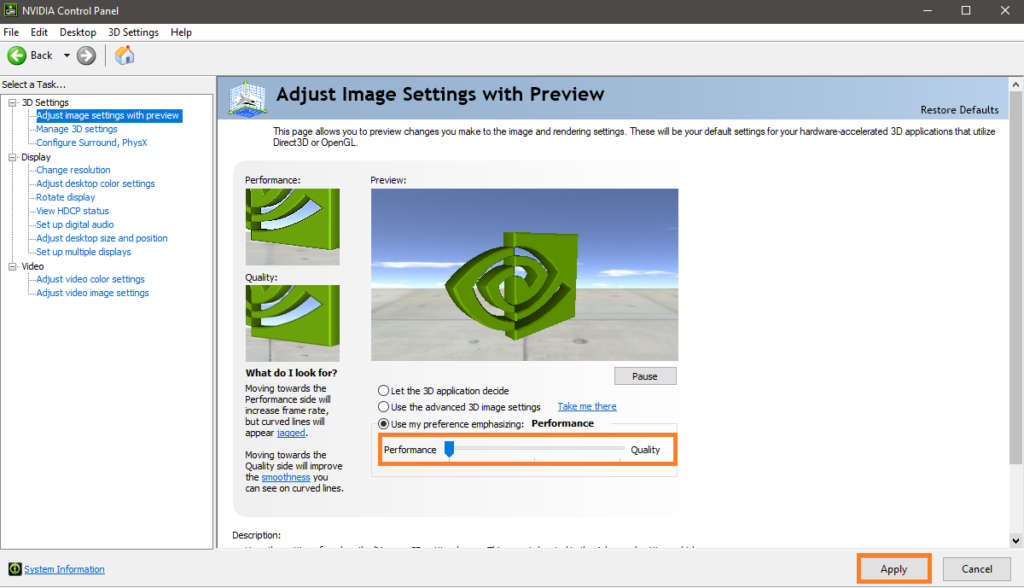Screen dimensions: 1024x588
Task: Maximize the NVIDIA Control Panel window
Action: 966,10
